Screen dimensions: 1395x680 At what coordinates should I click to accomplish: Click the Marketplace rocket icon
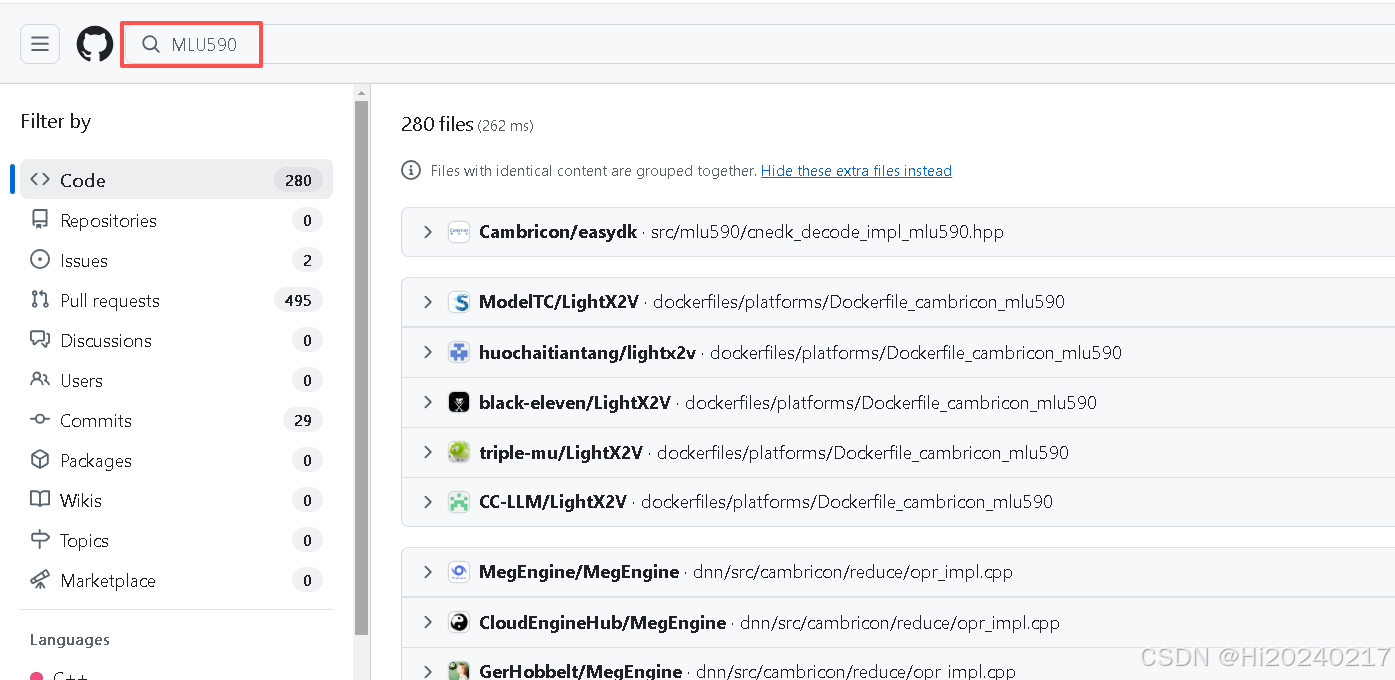[40, 580]
